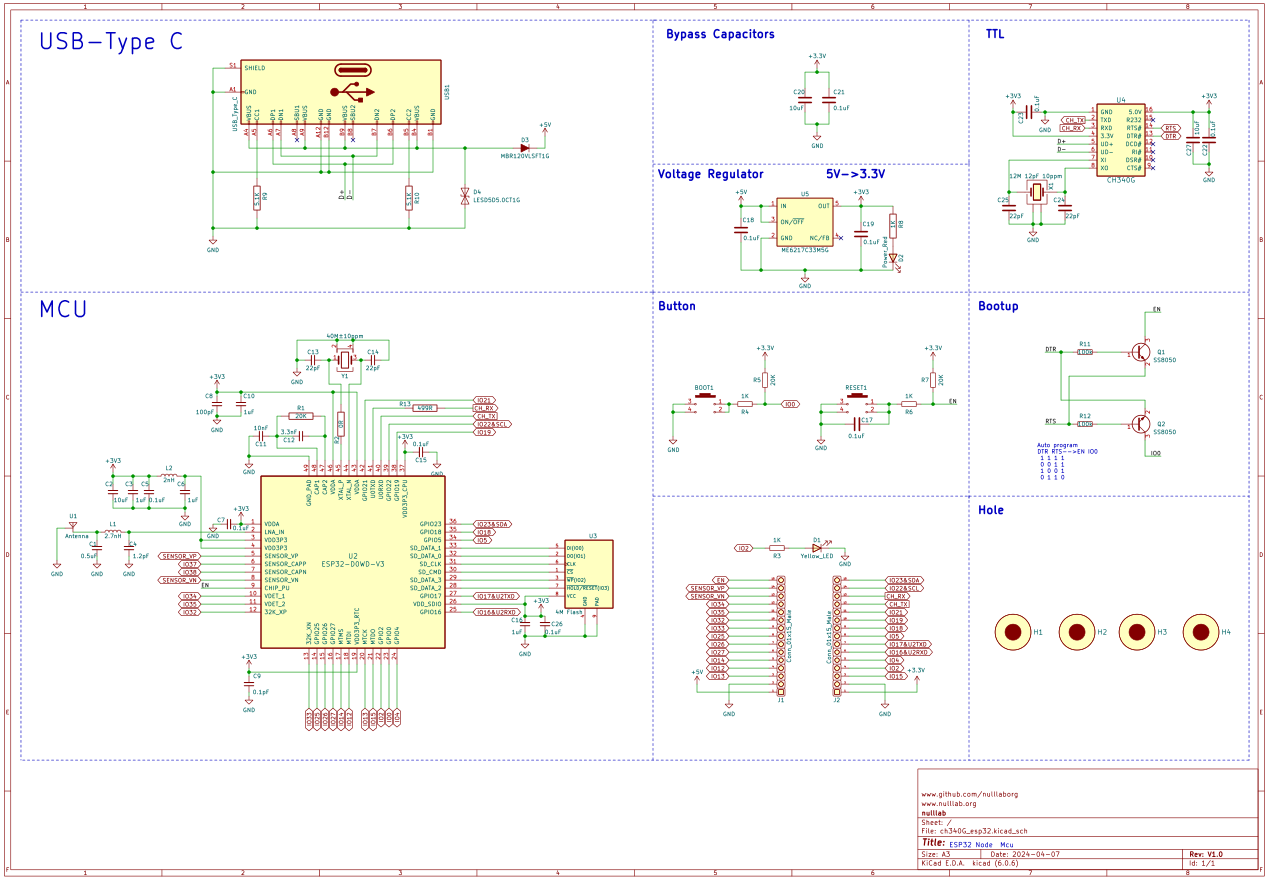Select the Q2 SS8050 transistor symbol
Image resolution: width=1271 pixels, height=881 pixels.
(1139, 424)
